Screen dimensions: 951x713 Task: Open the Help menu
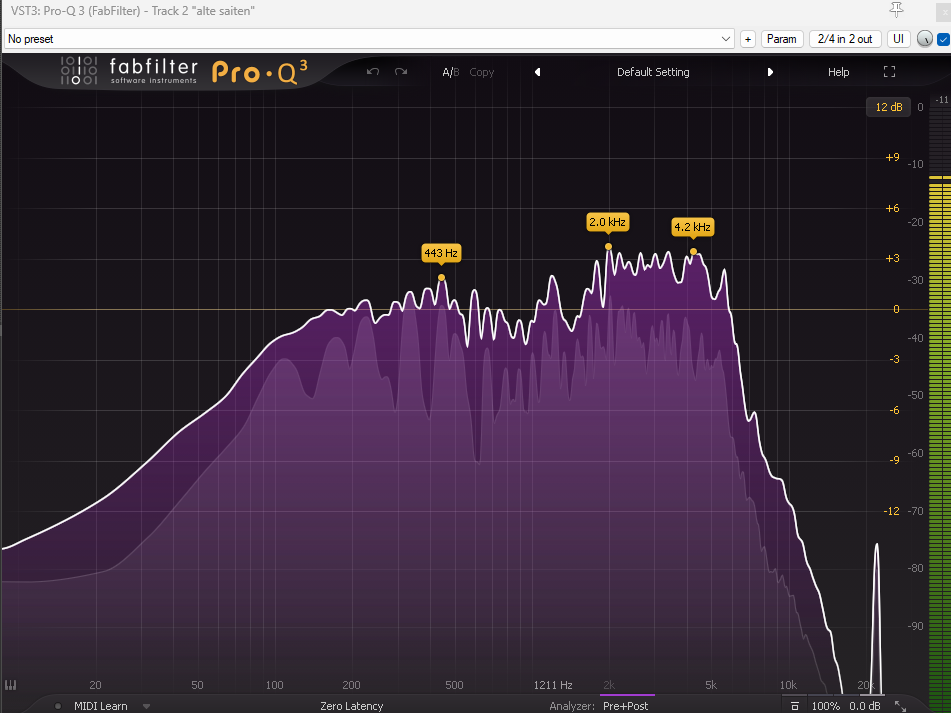coord(838,72)
